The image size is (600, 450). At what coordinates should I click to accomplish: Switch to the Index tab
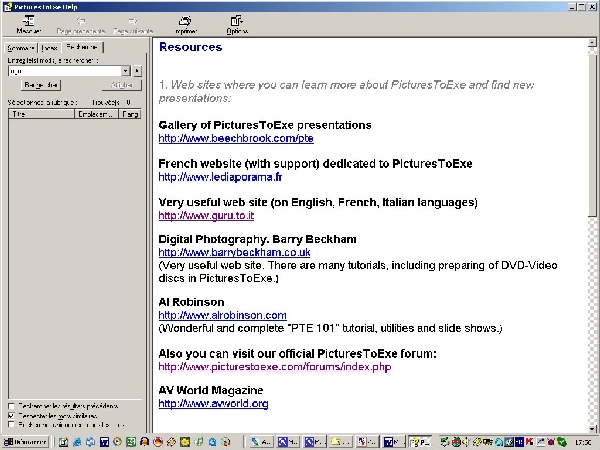[x=50, y=48]
